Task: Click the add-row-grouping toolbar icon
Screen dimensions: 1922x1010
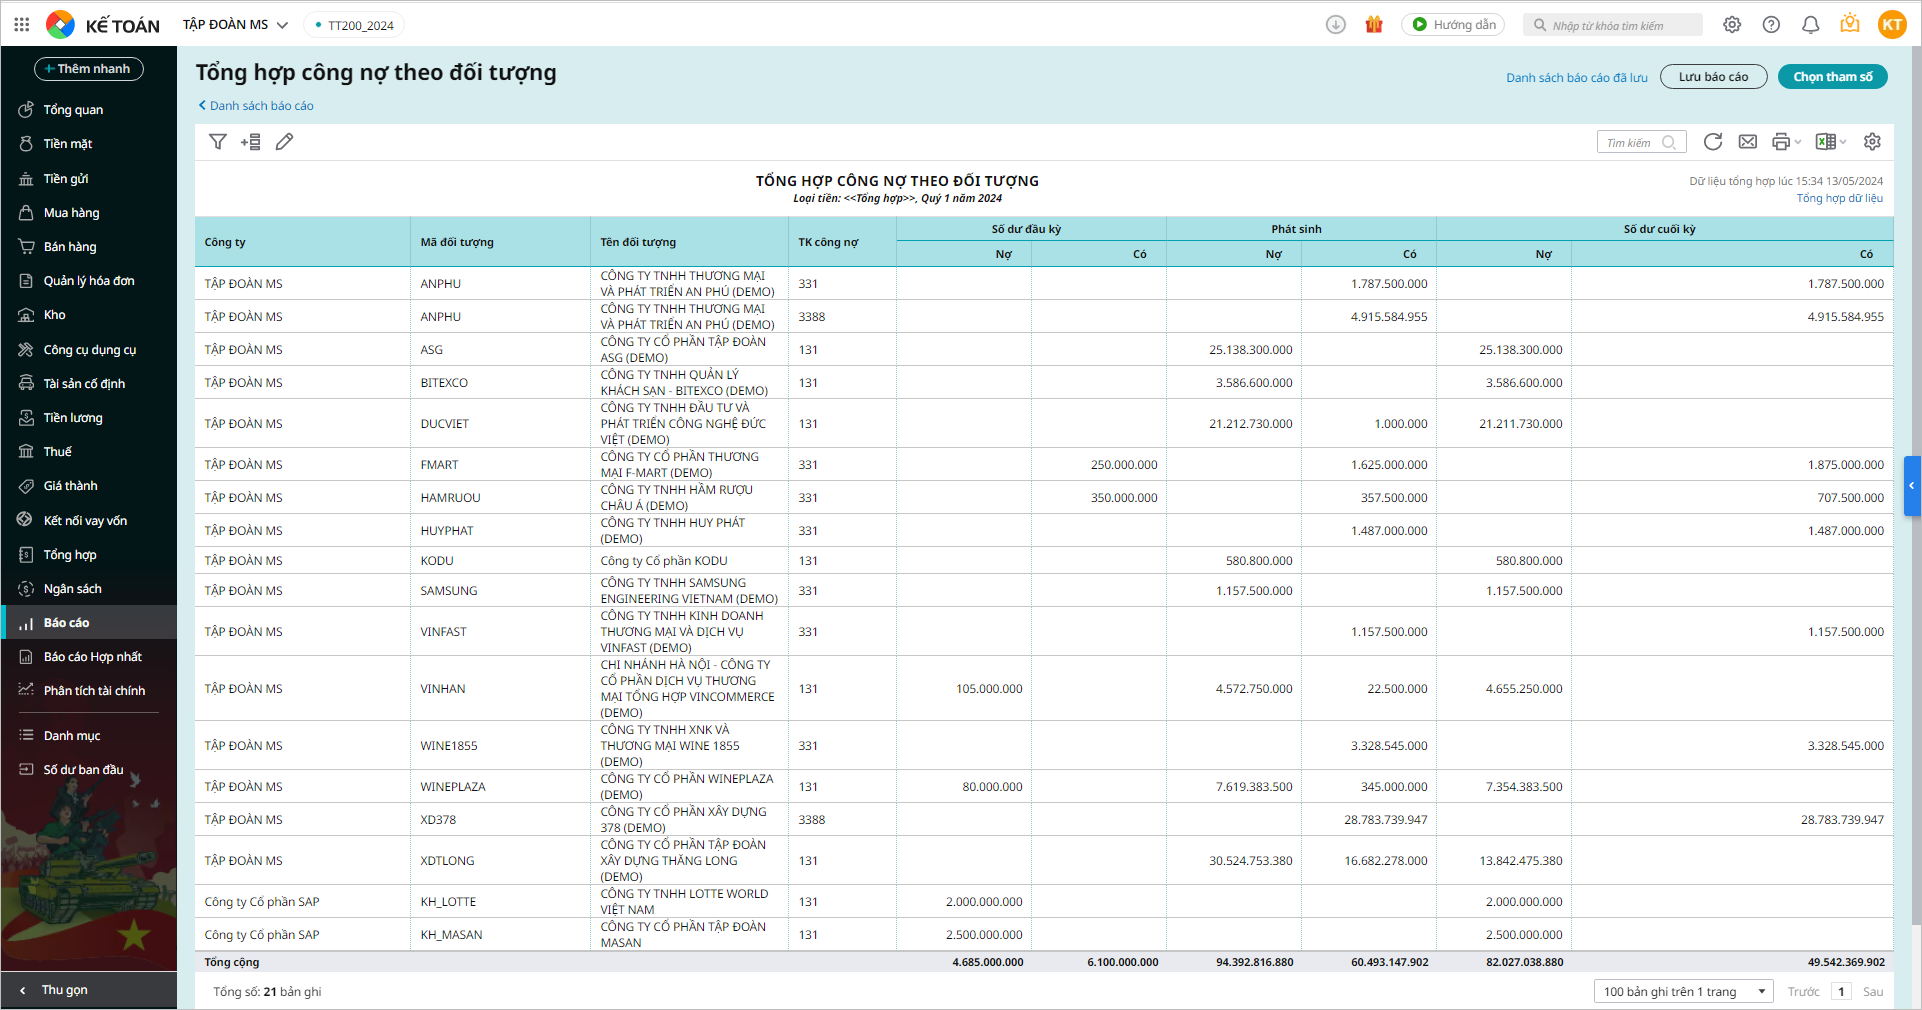Action: coord(251,142)
